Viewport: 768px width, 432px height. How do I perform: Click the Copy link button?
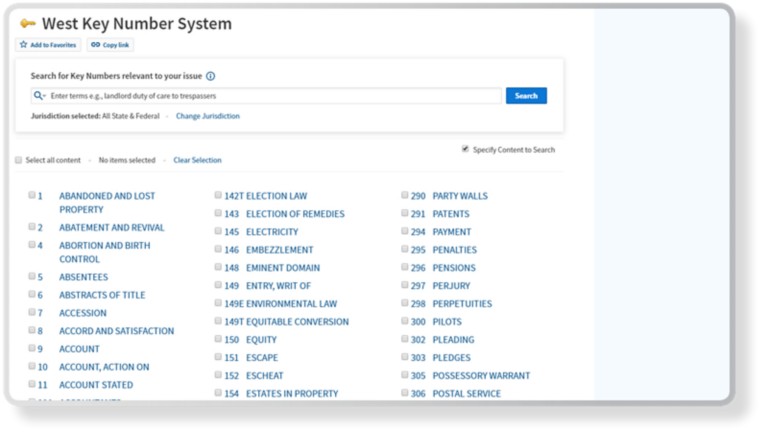tap(110, 45)
